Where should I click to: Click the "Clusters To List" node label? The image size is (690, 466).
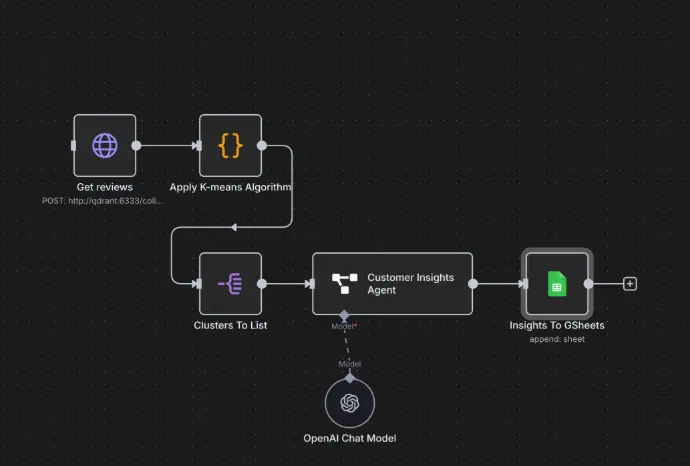(230, 325)
